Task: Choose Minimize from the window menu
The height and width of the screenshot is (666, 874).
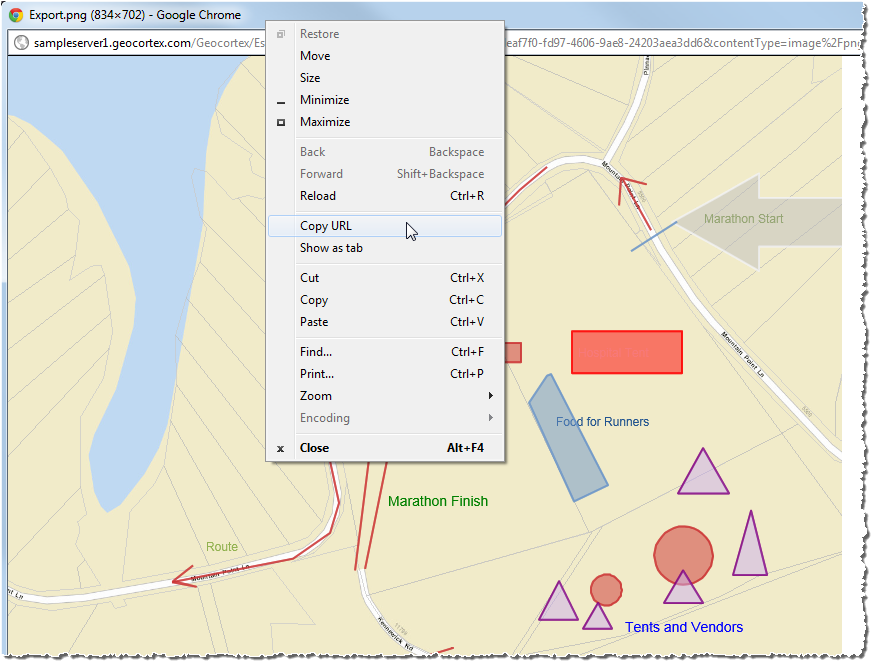Action: (x=324, y=100)
